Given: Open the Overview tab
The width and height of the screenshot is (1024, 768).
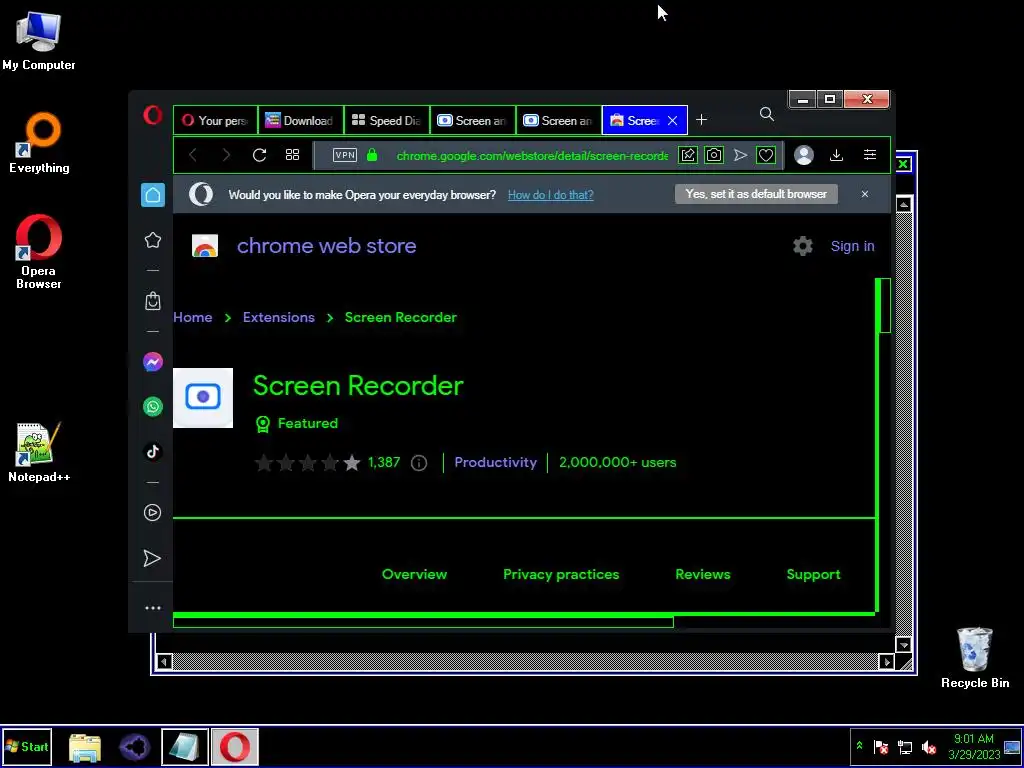Looking at the screenshot, I should tap(415, 574).
